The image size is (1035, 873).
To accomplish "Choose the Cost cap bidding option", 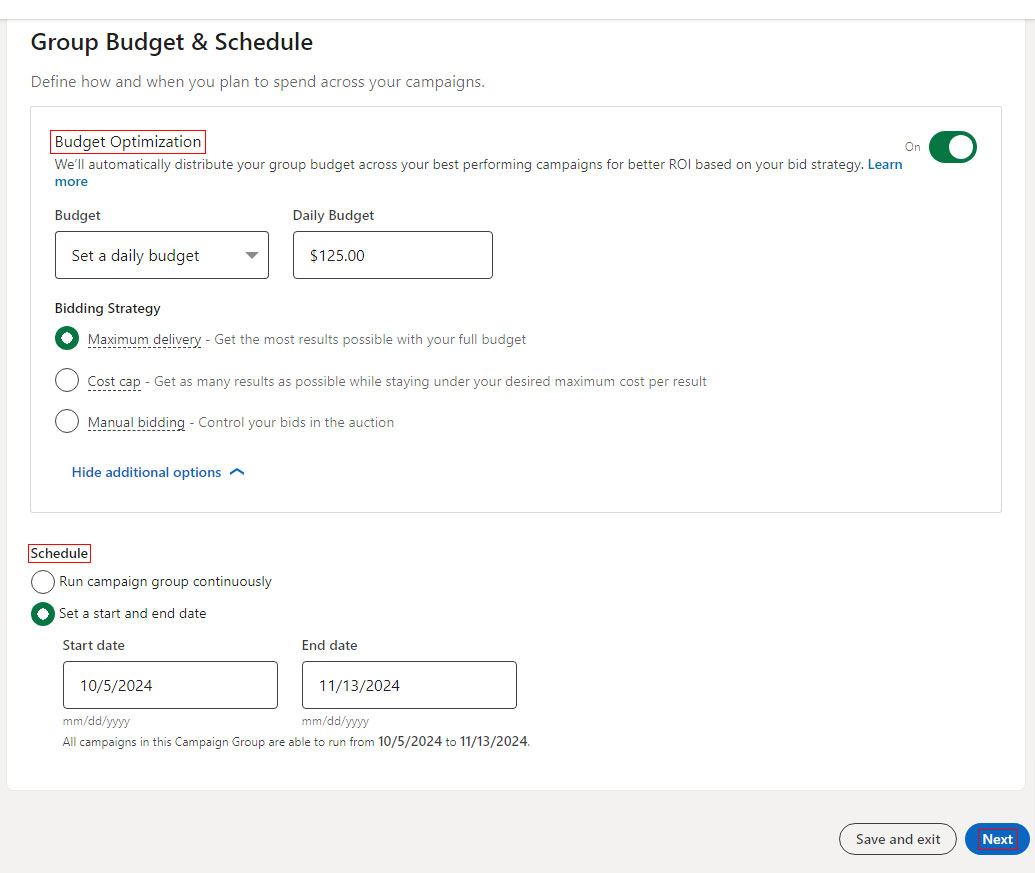I will pos(67,380).
